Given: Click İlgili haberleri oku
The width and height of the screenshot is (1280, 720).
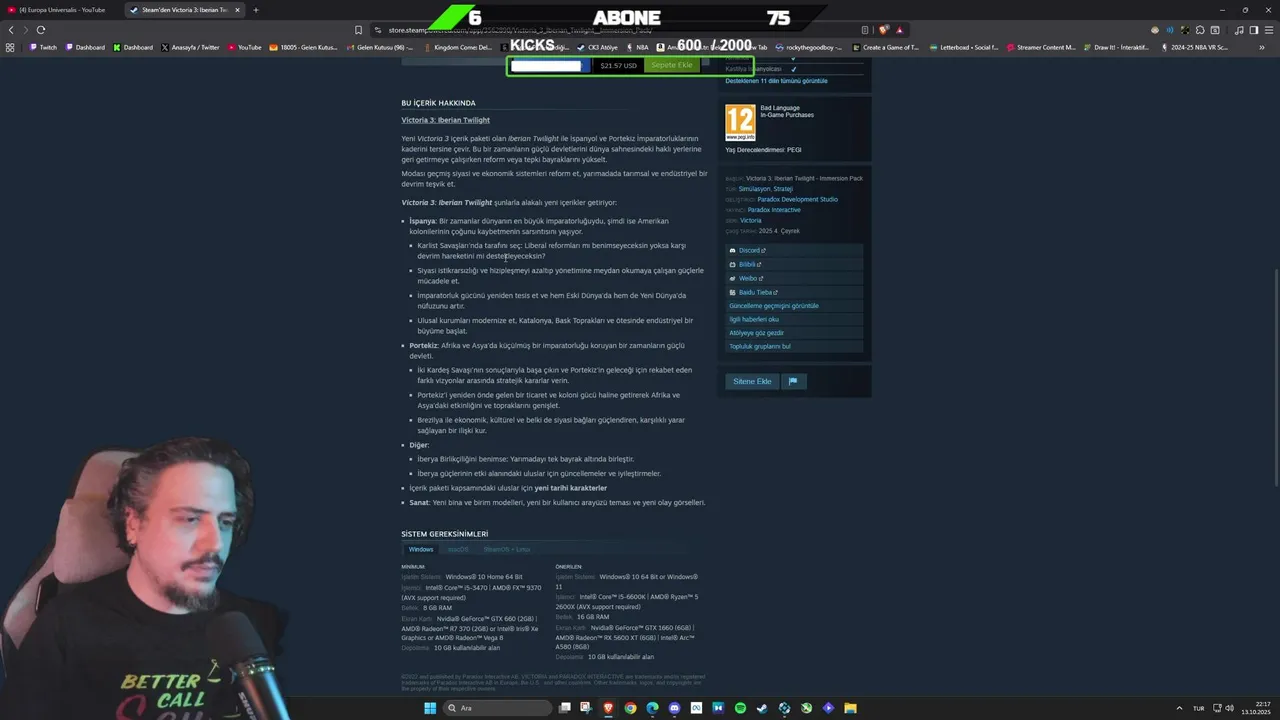Looking at the screenshot, I should coord(754,320).
